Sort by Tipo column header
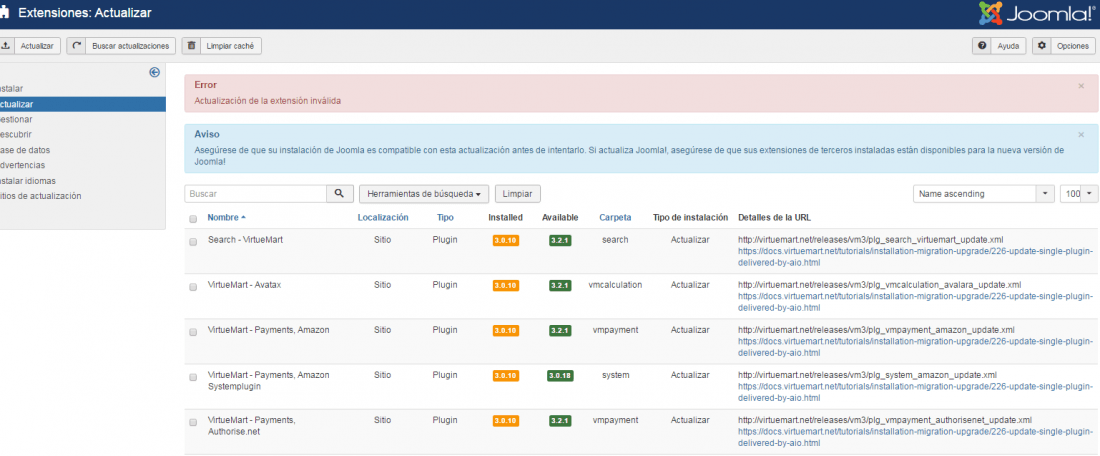This screenshot has height=456, width=1100. point(445,218)
